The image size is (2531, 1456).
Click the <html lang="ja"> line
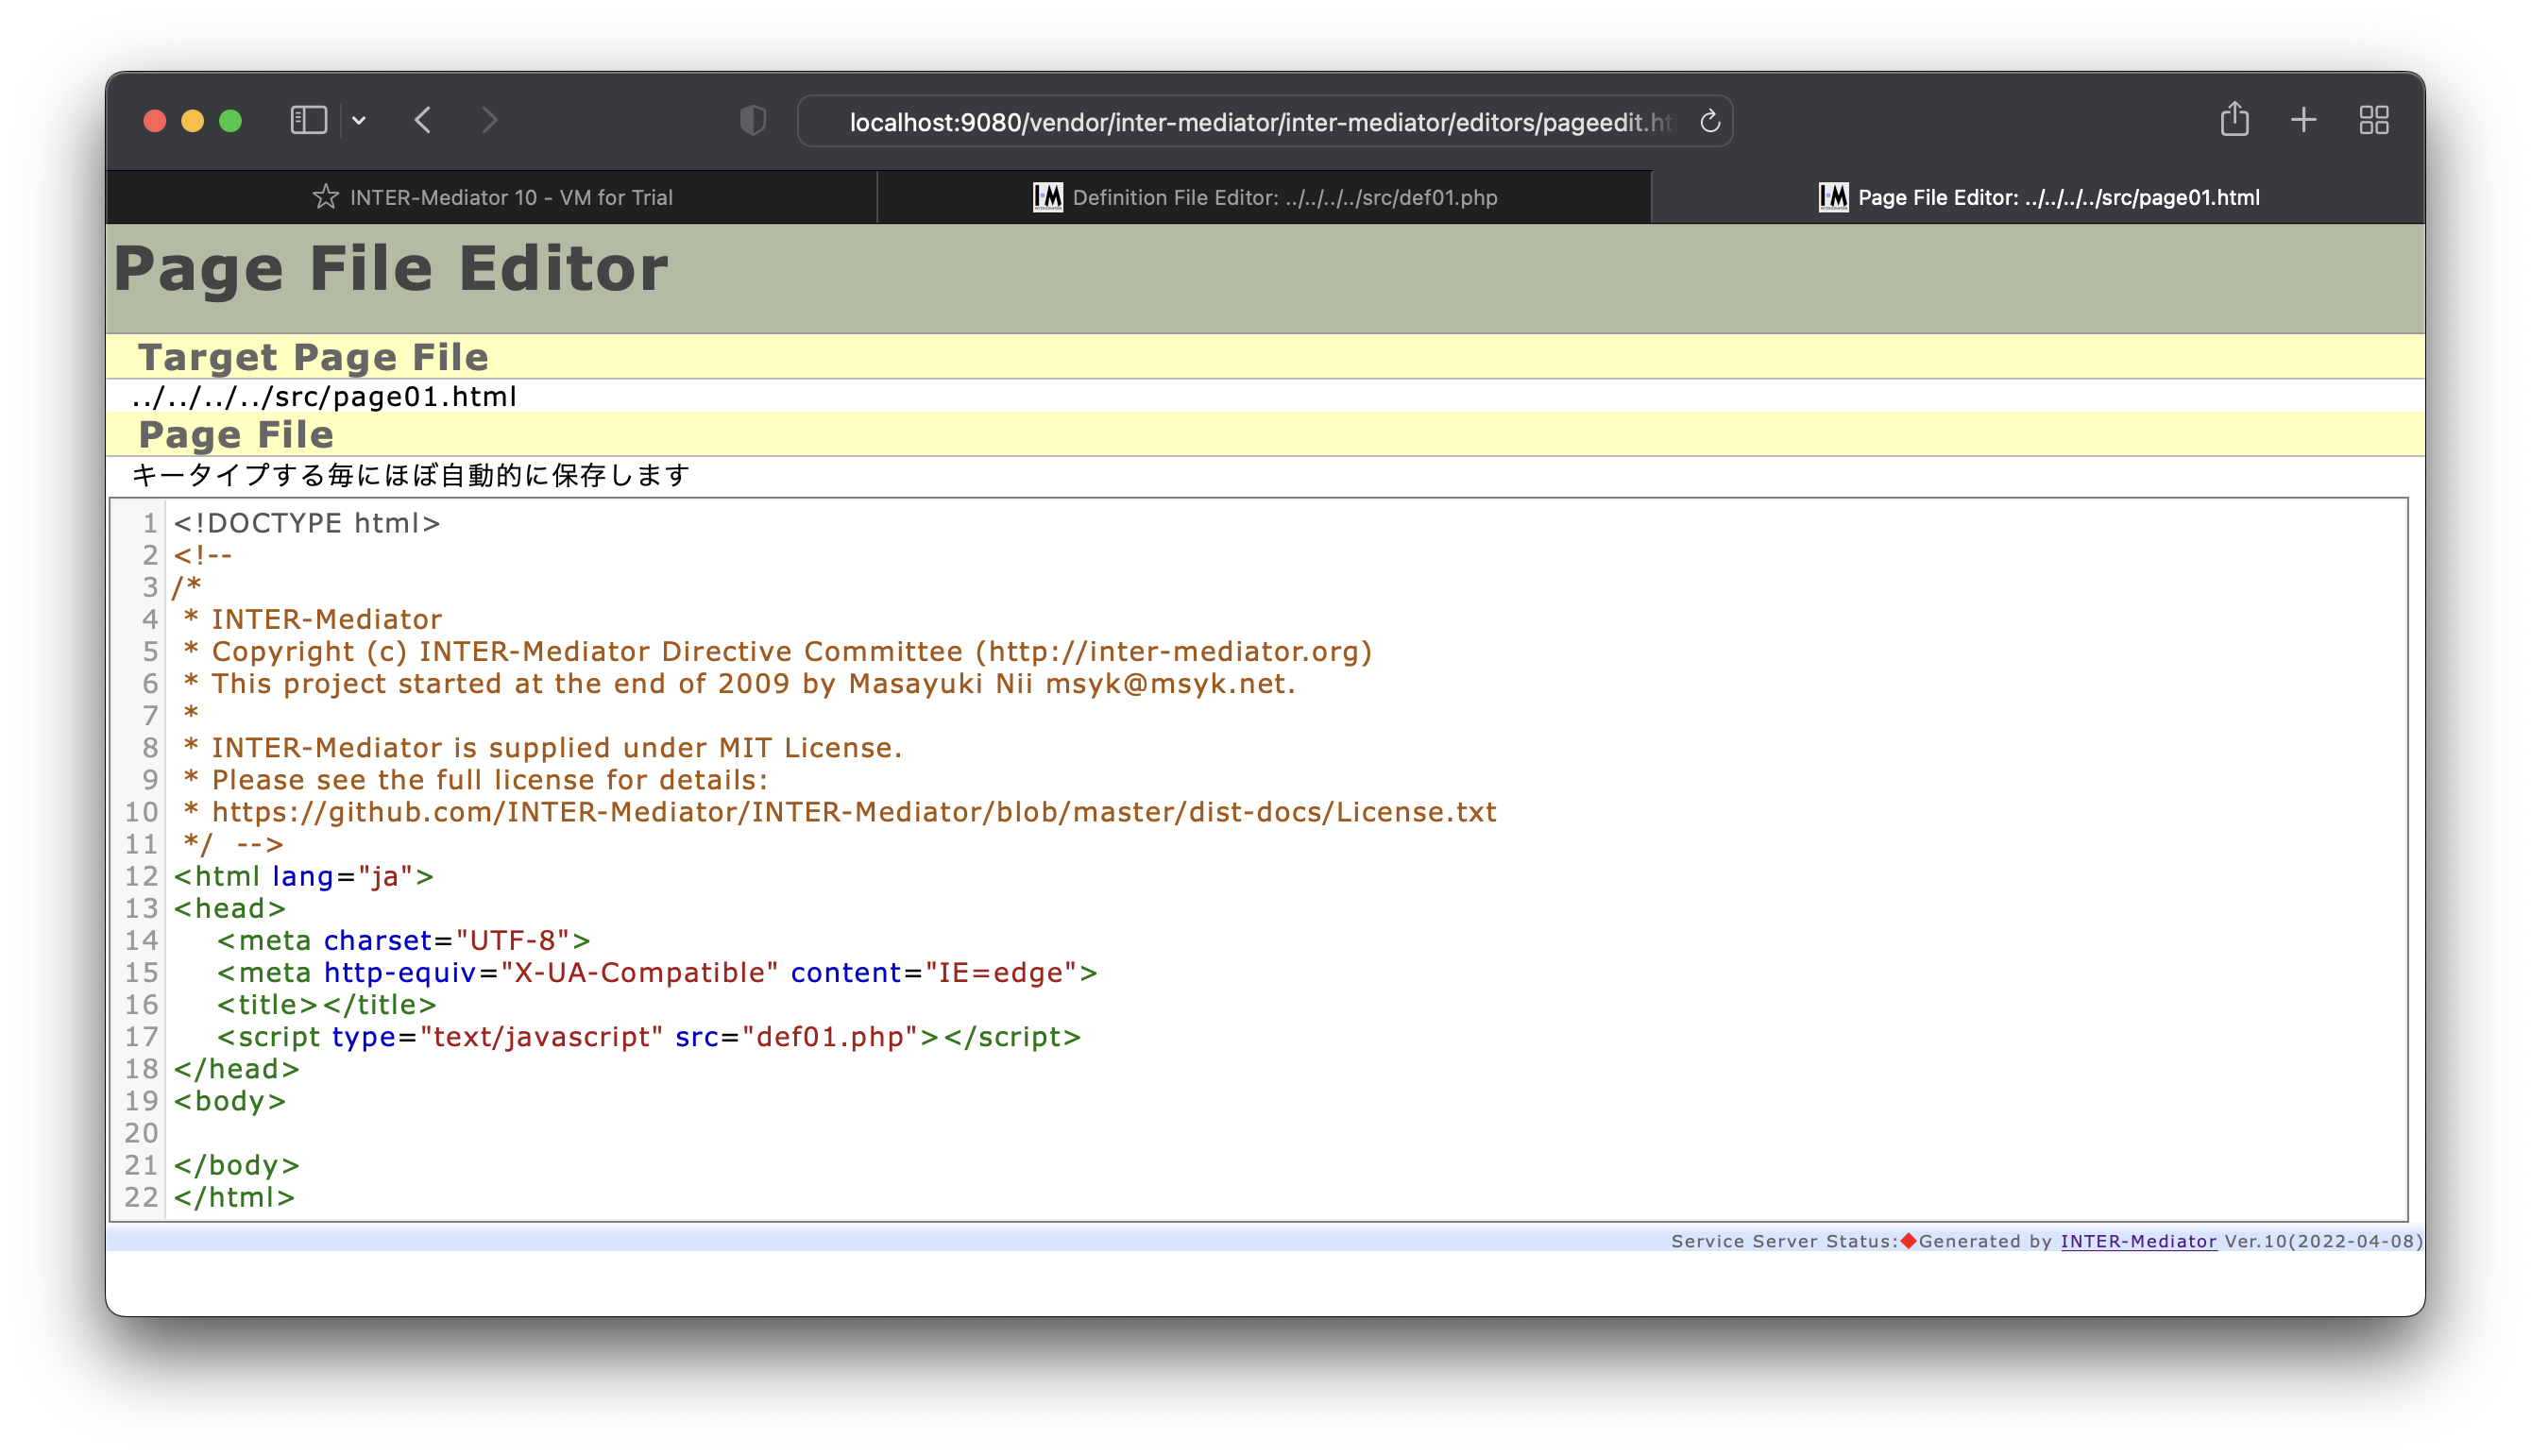tap(304, 876)
